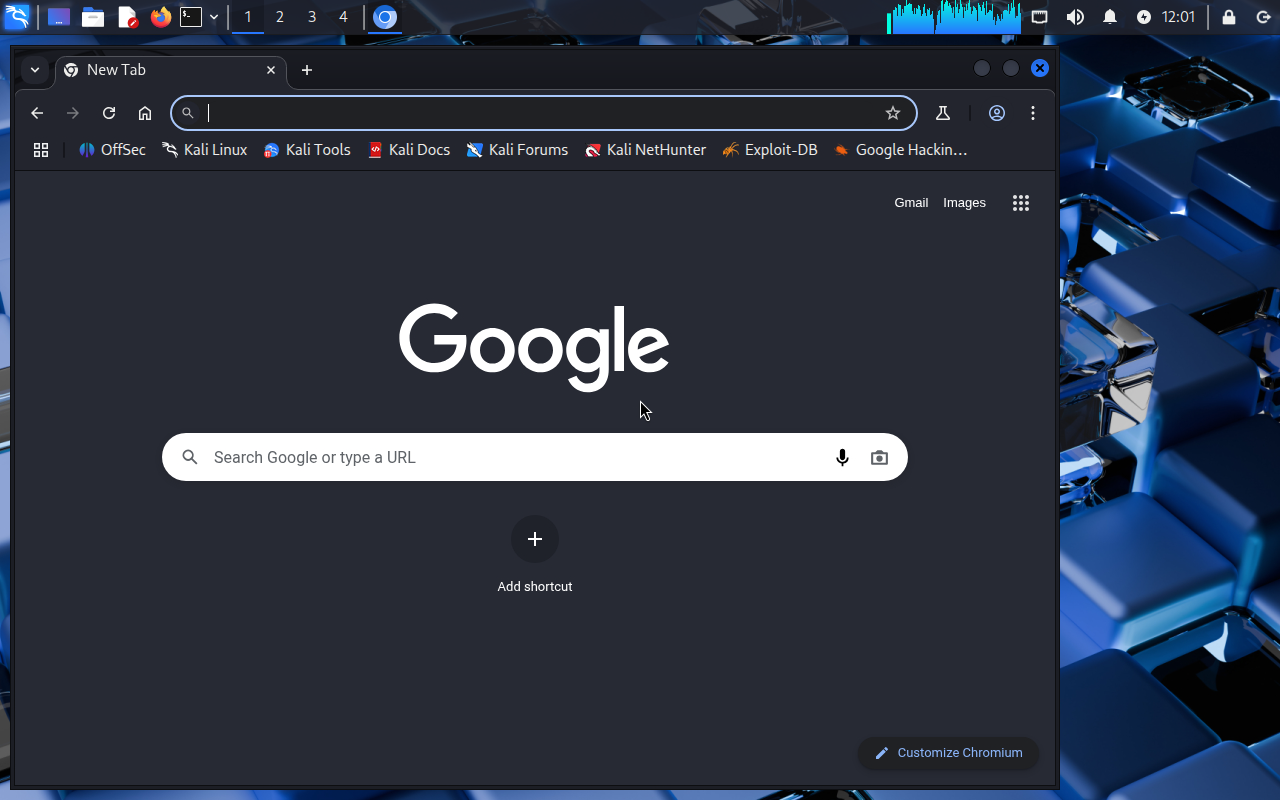Switch to workspace 1
This screenshot has height=800, width=1280.
(248, 17)
